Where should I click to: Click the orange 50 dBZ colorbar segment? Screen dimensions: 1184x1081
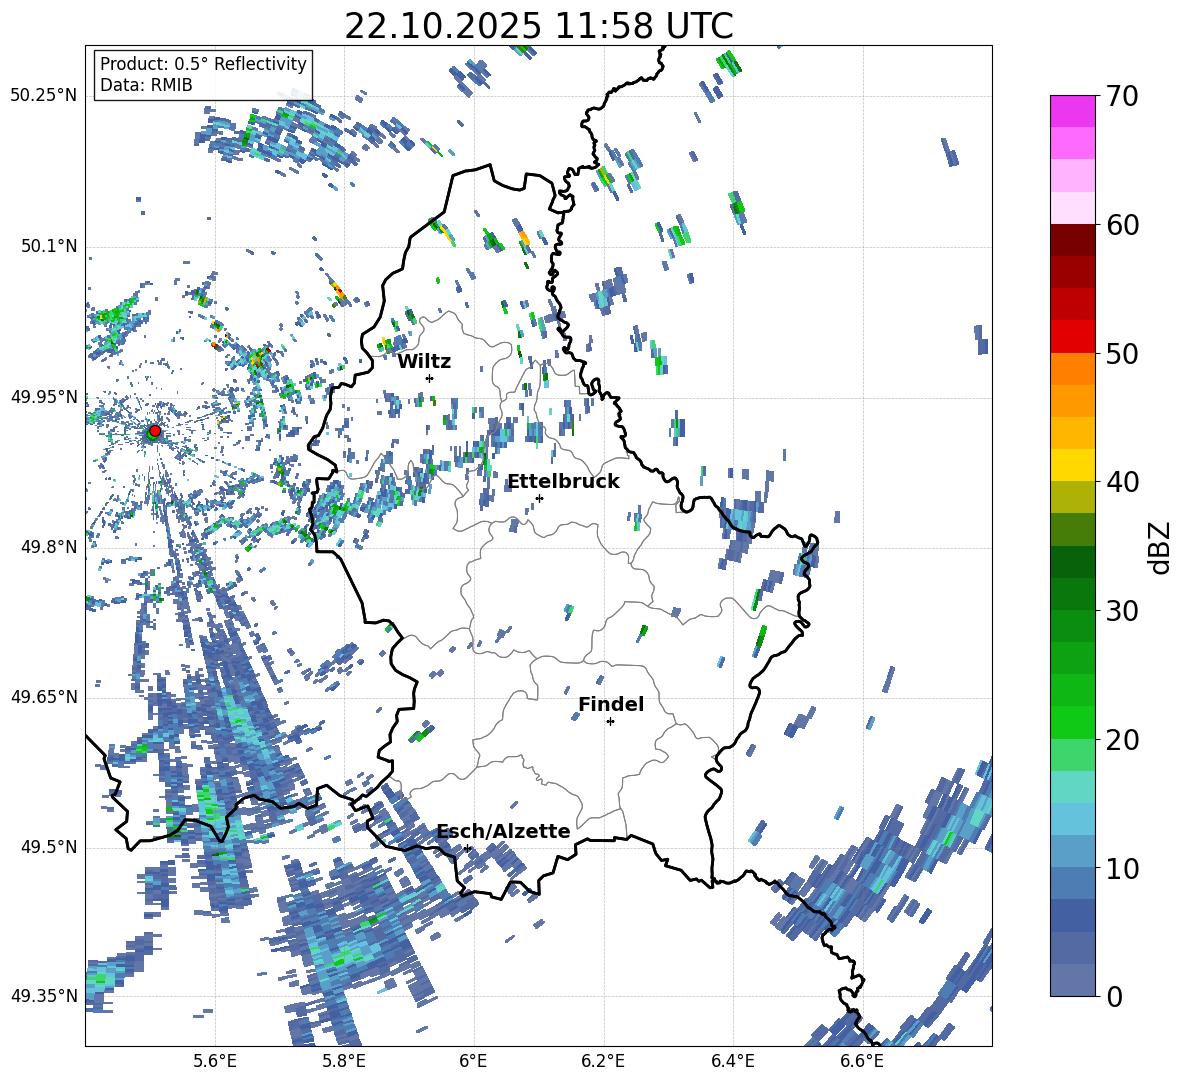[x=1072, y=369]
